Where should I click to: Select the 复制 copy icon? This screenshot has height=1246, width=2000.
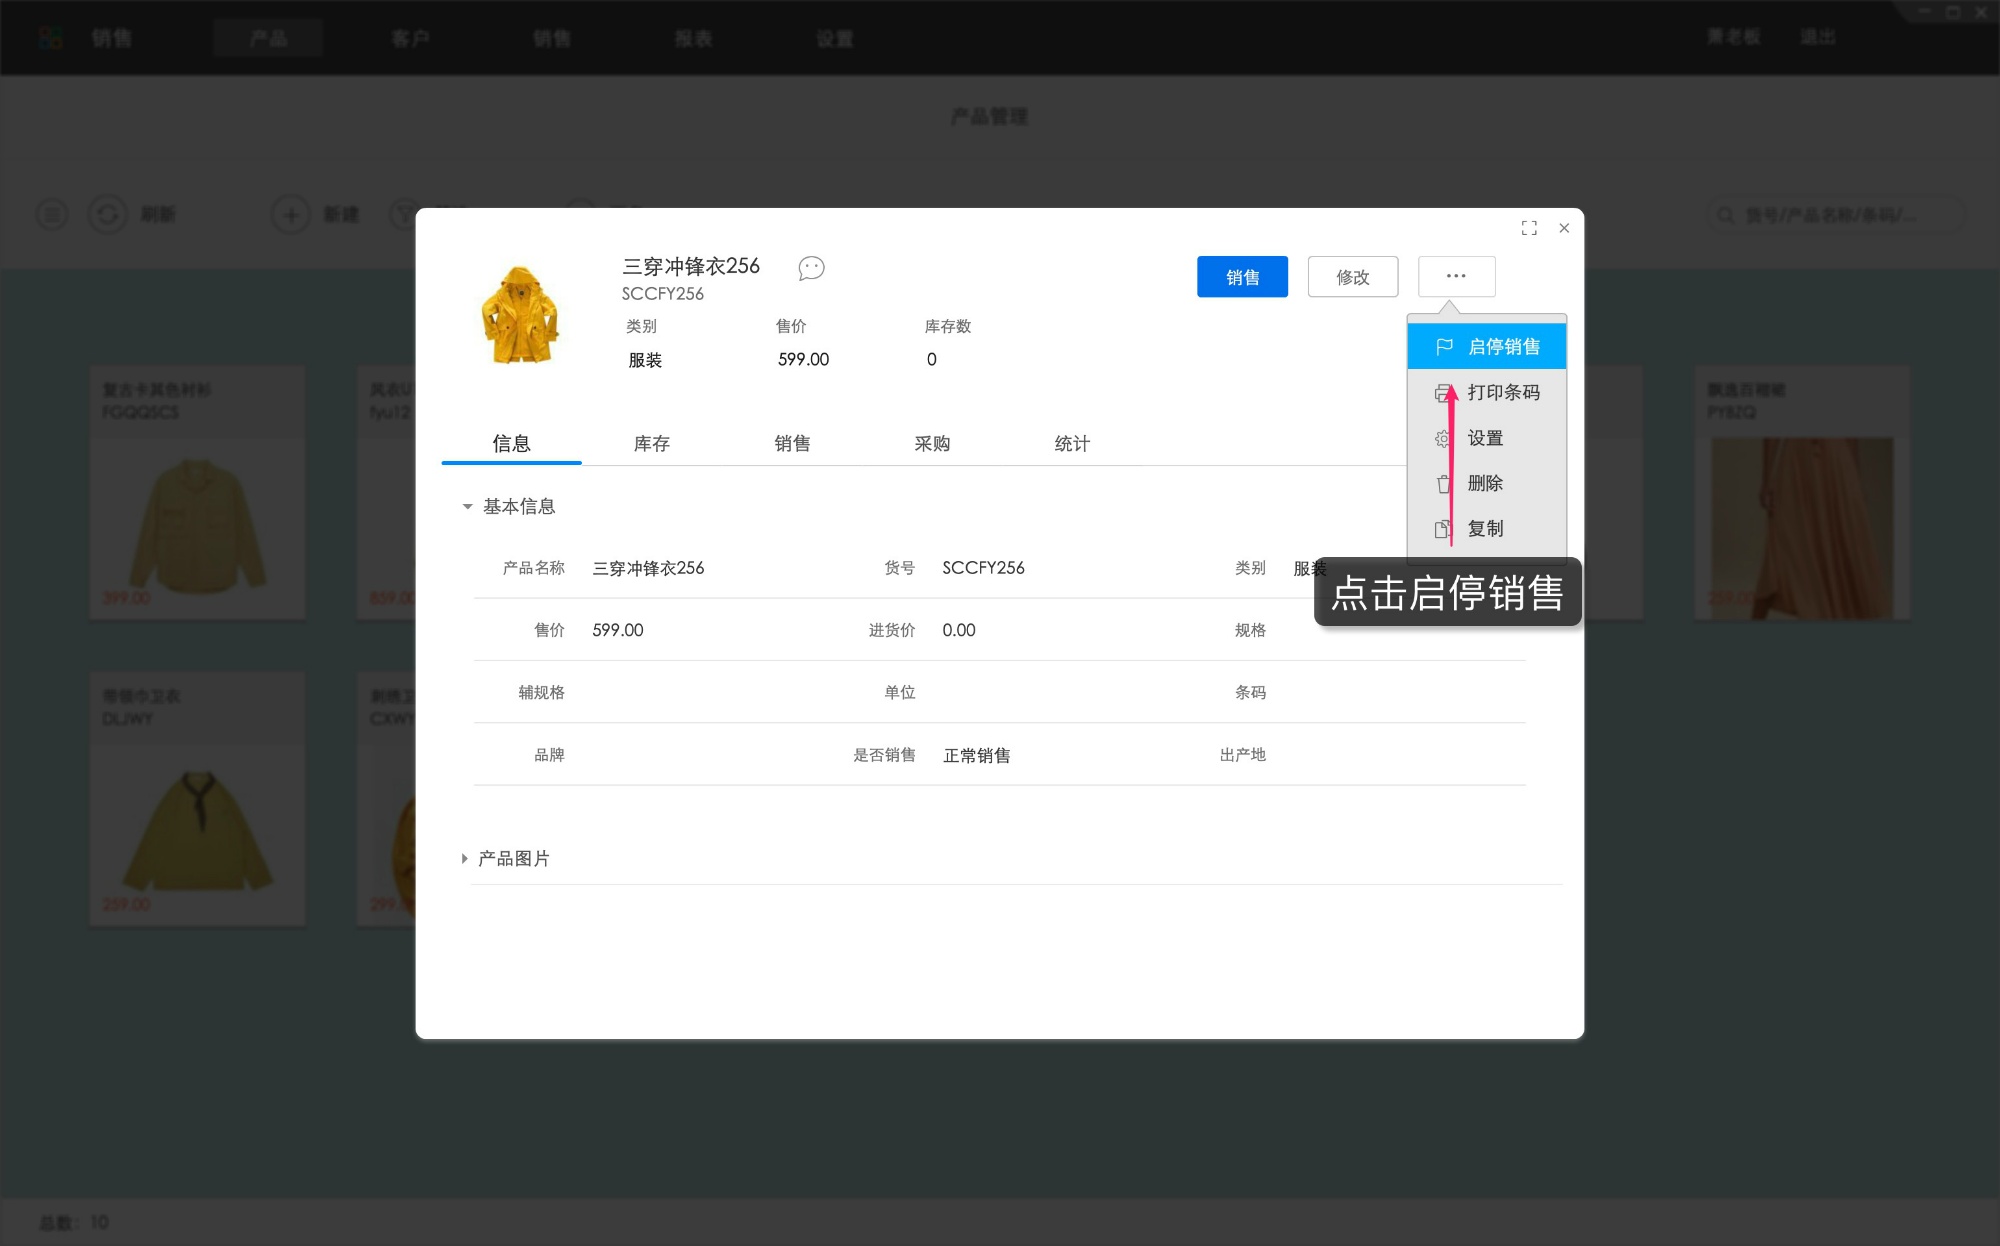coord(1443,529)
